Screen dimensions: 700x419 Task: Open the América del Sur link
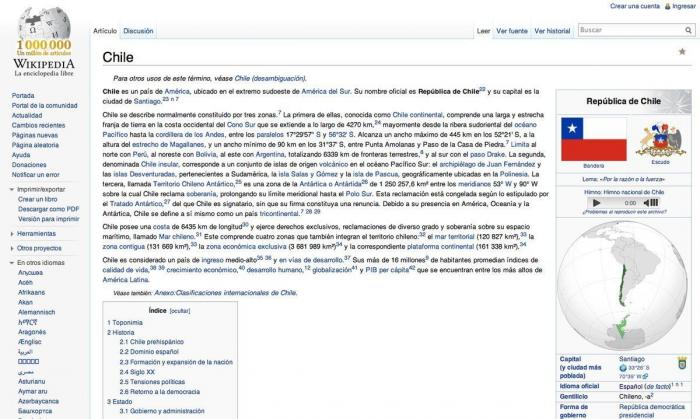(326, 91)
